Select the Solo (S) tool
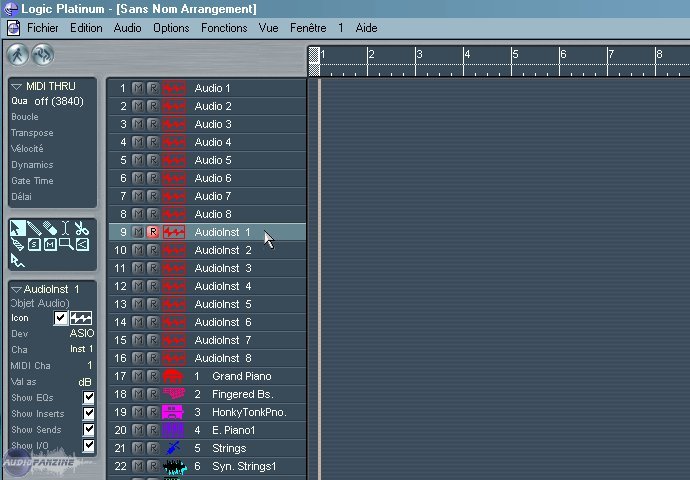Viewport: 690px width, 480px height. tap(34, 244)
